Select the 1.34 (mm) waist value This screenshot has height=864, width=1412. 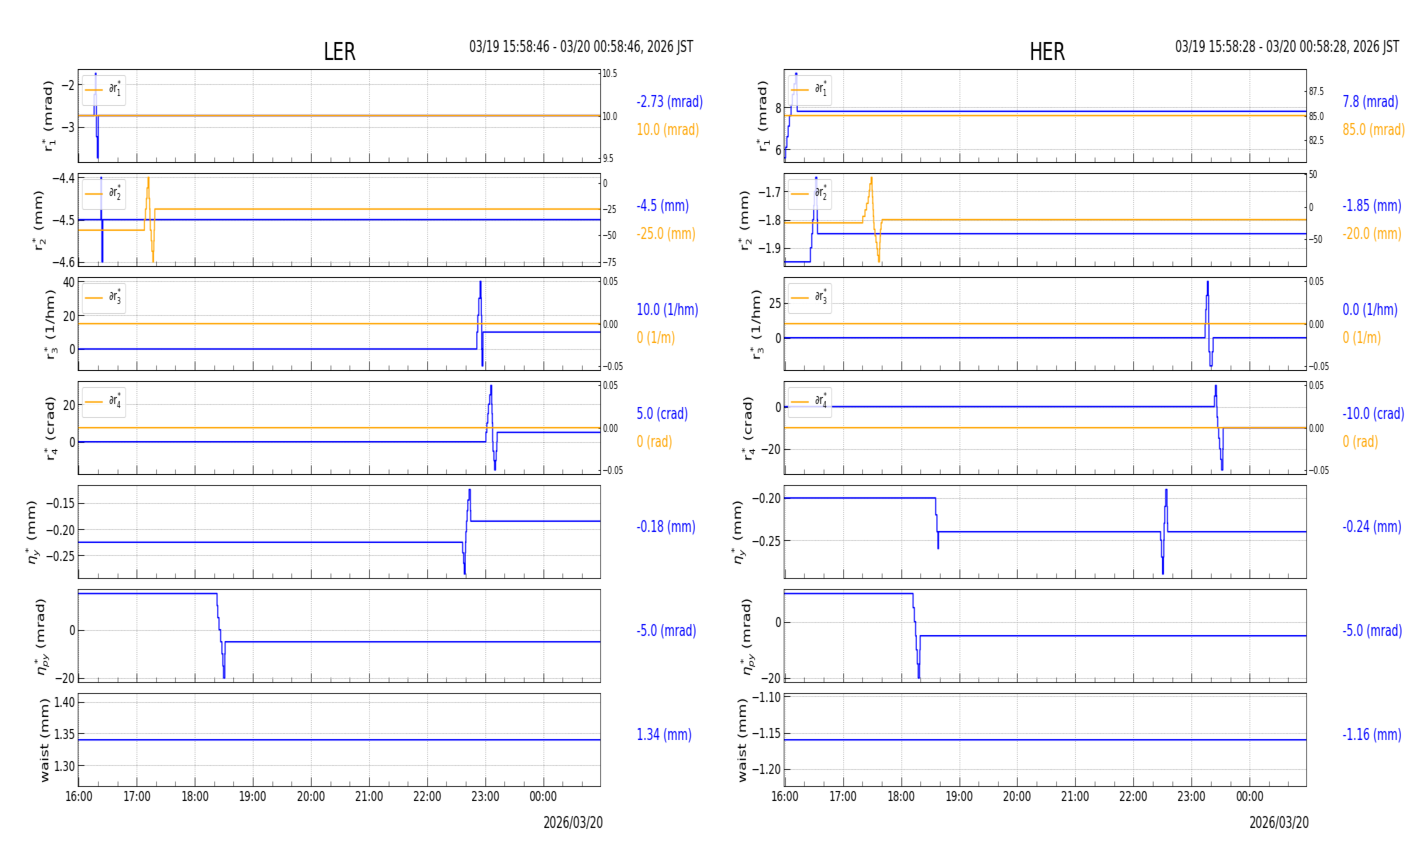point(664,735)
